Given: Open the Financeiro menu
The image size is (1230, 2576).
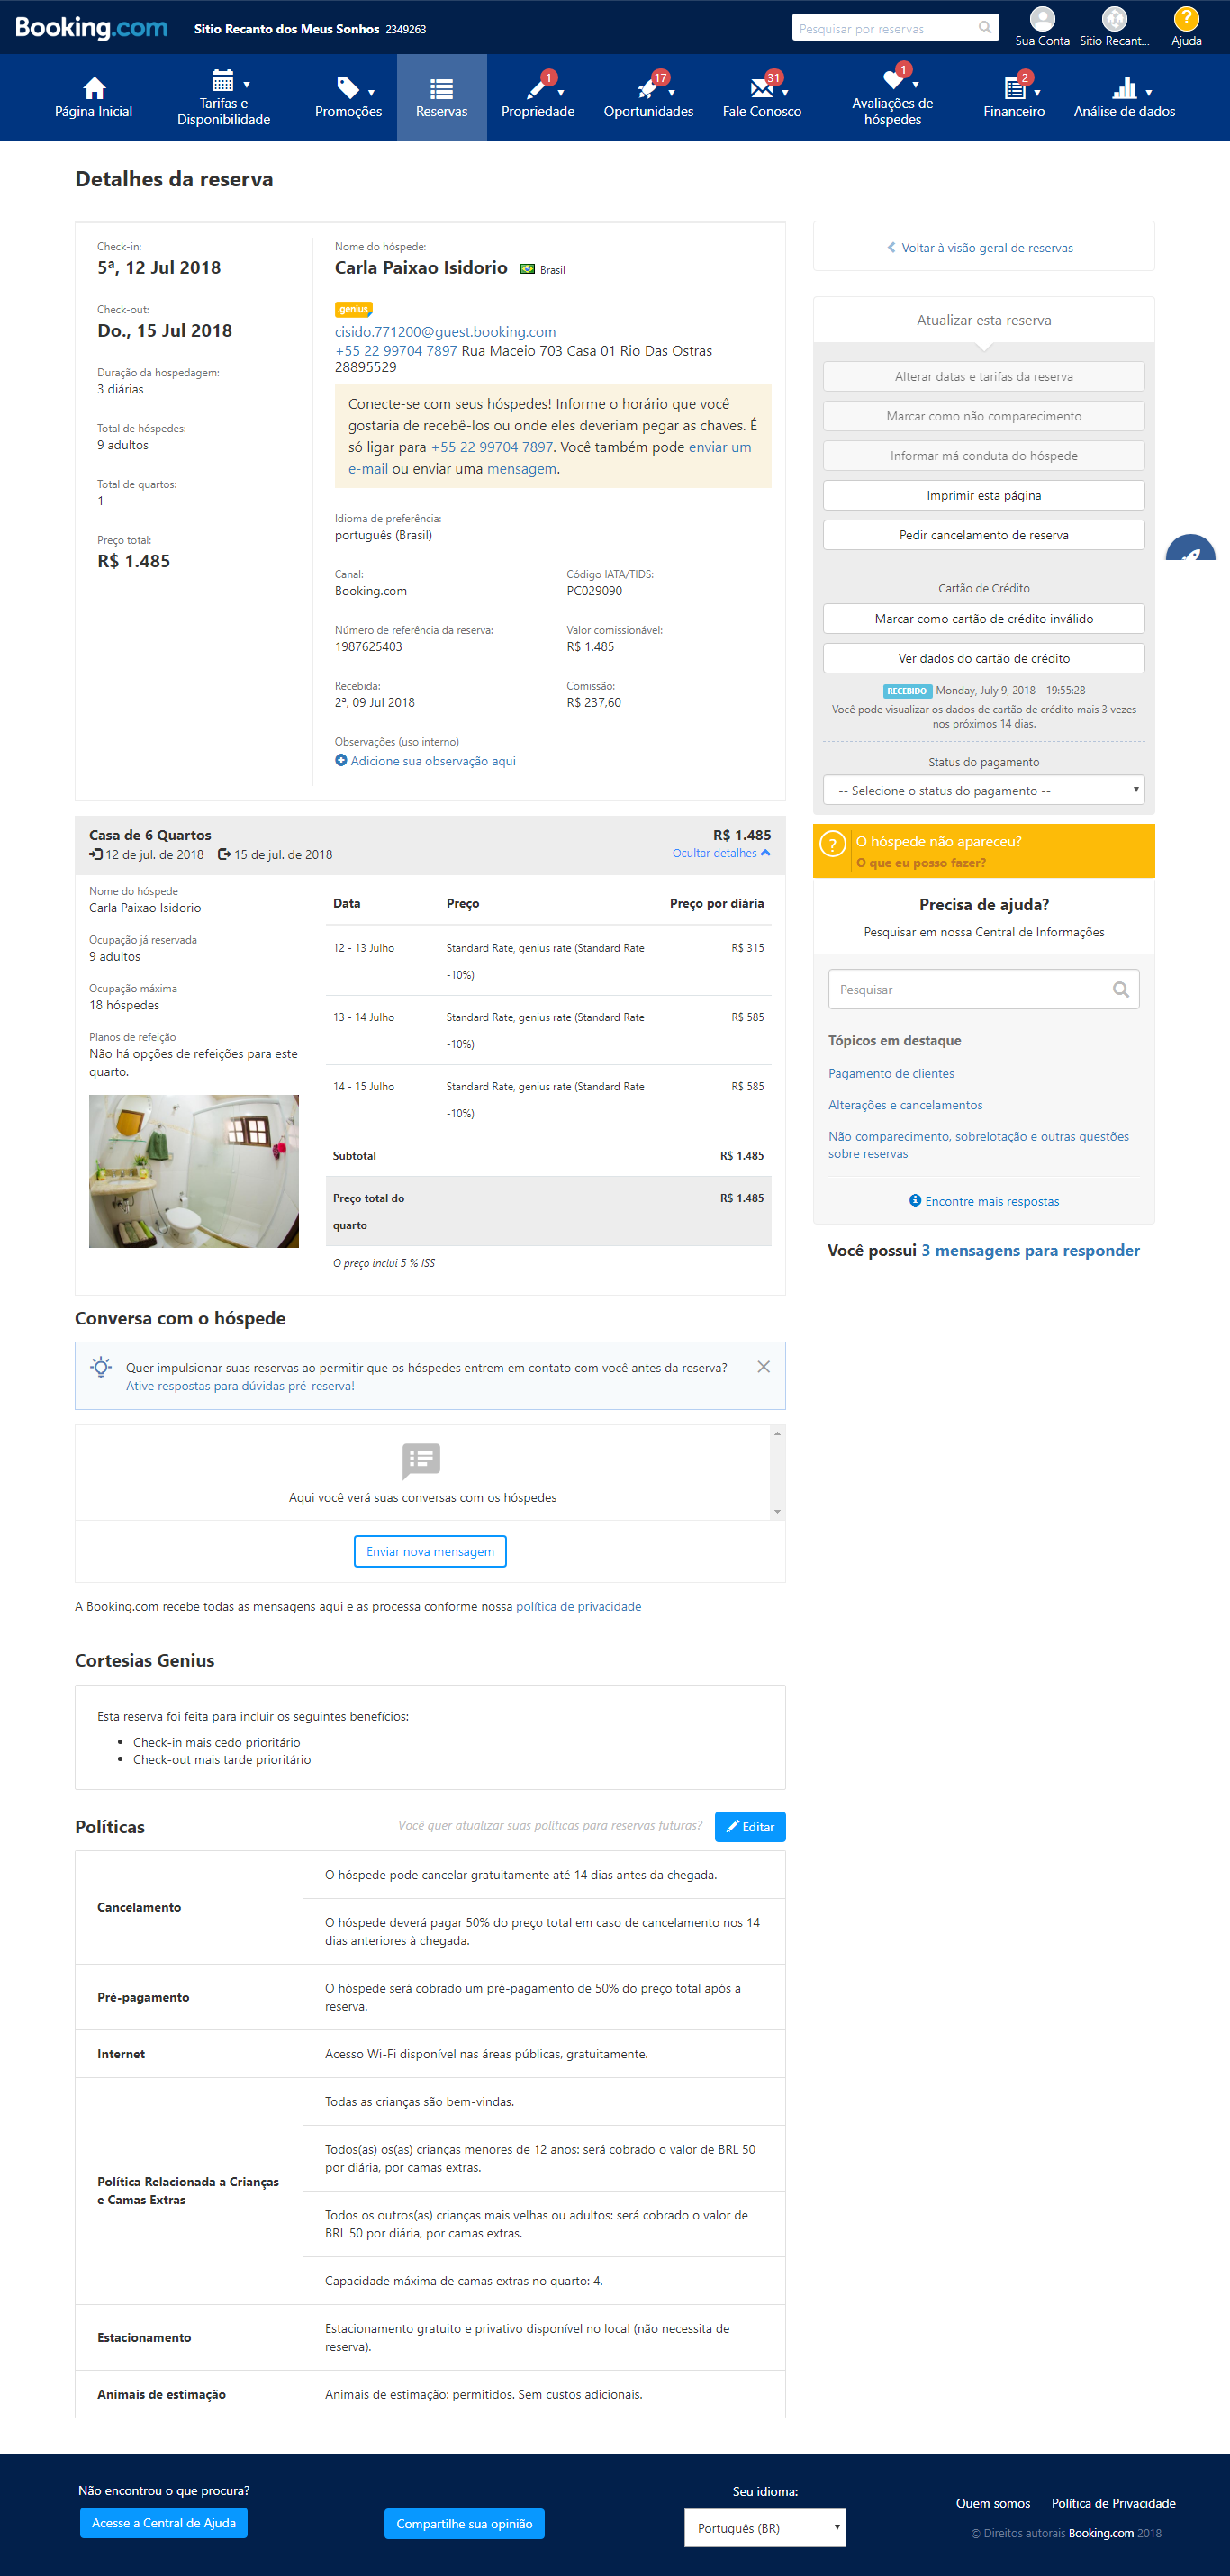Looking at the screenshot, I should tap(1014, 98).
